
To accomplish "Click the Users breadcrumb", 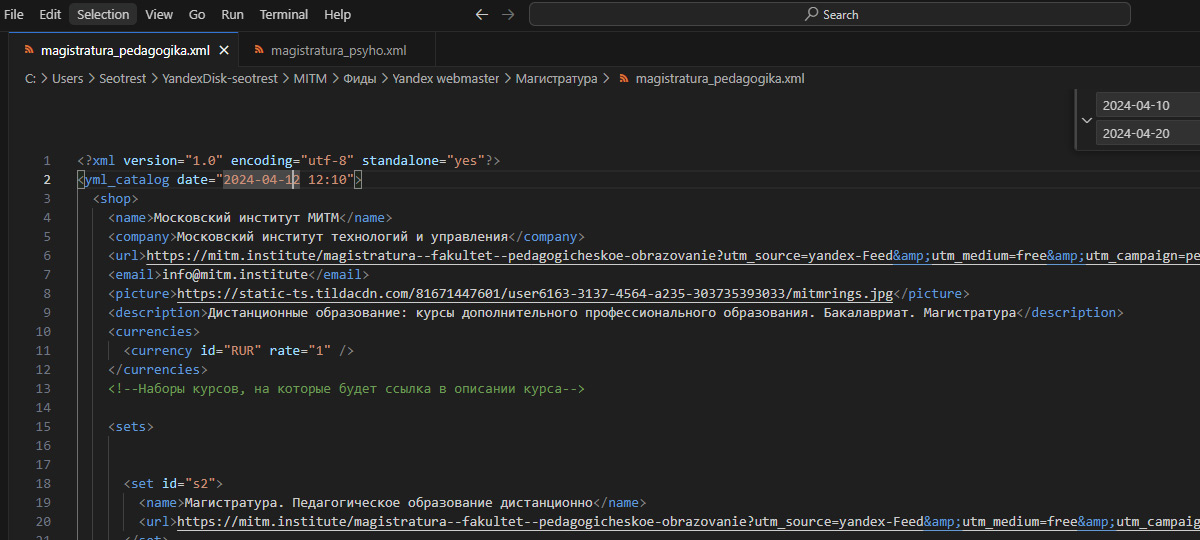I will [68, 78].
